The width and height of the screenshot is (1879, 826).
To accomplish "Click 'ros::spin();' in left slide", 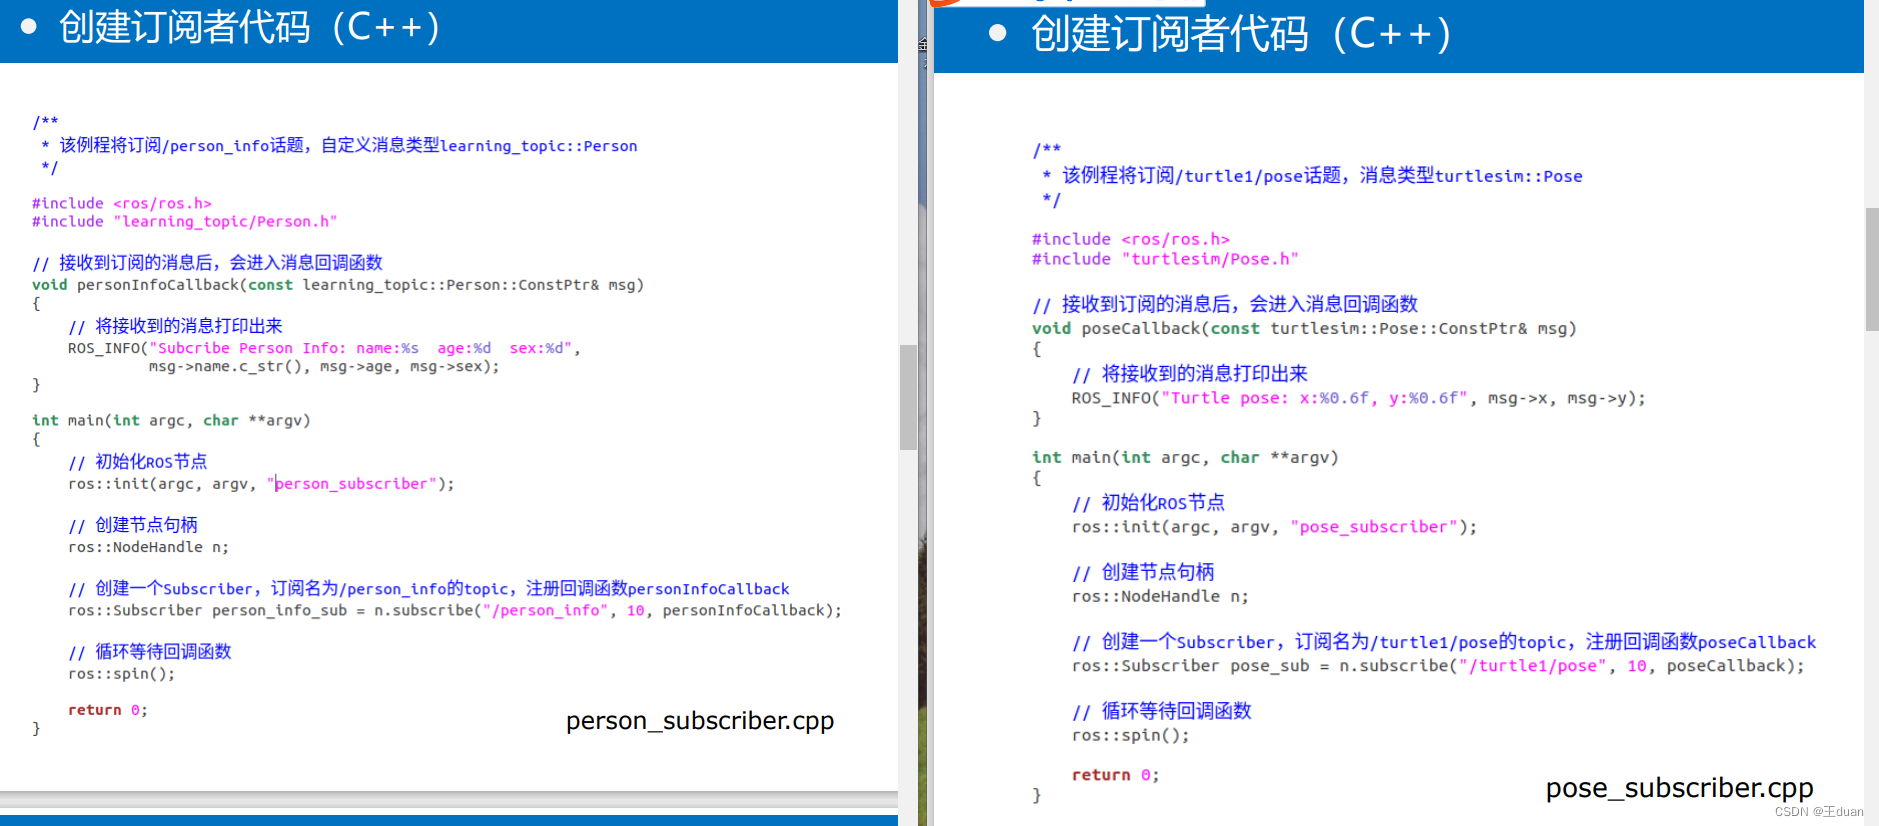I will click(121, 673).
